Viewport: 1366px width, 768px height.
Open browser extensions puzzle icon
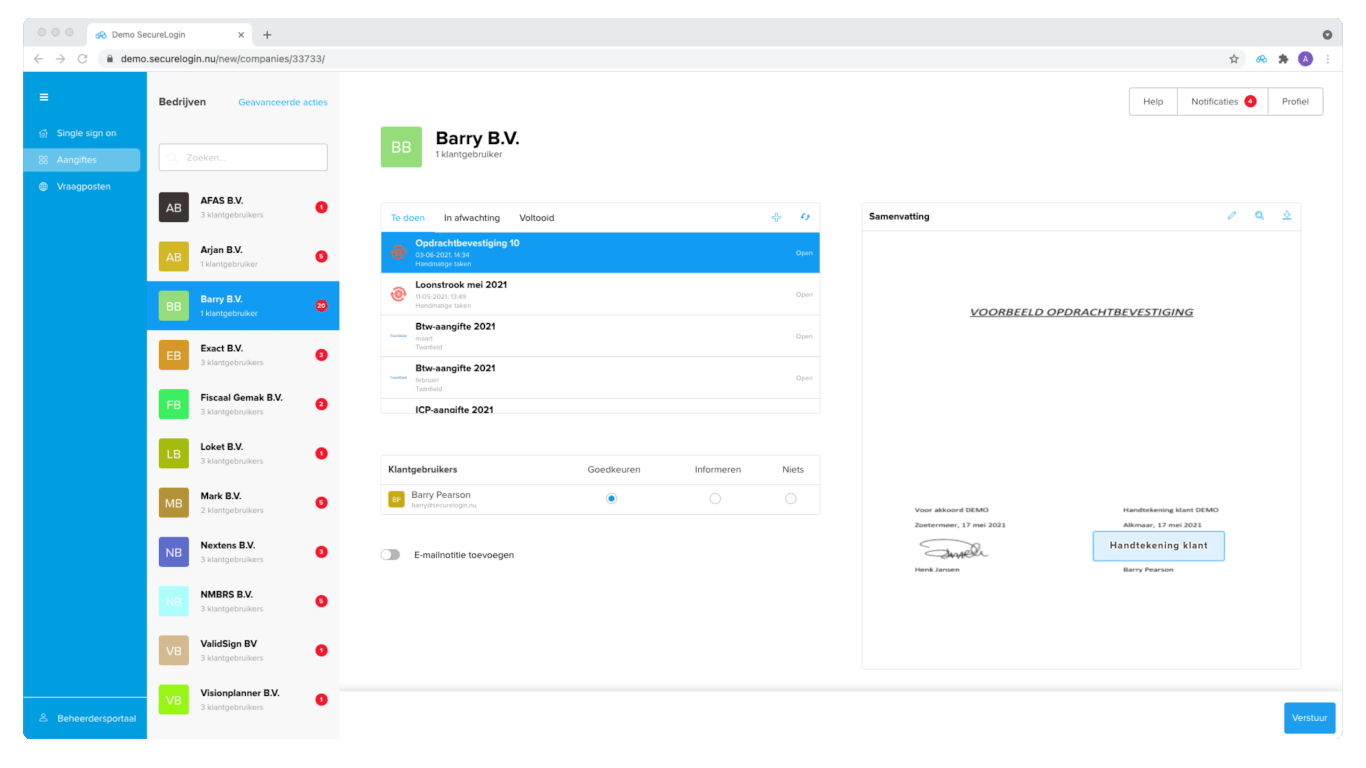(1283, 59)
